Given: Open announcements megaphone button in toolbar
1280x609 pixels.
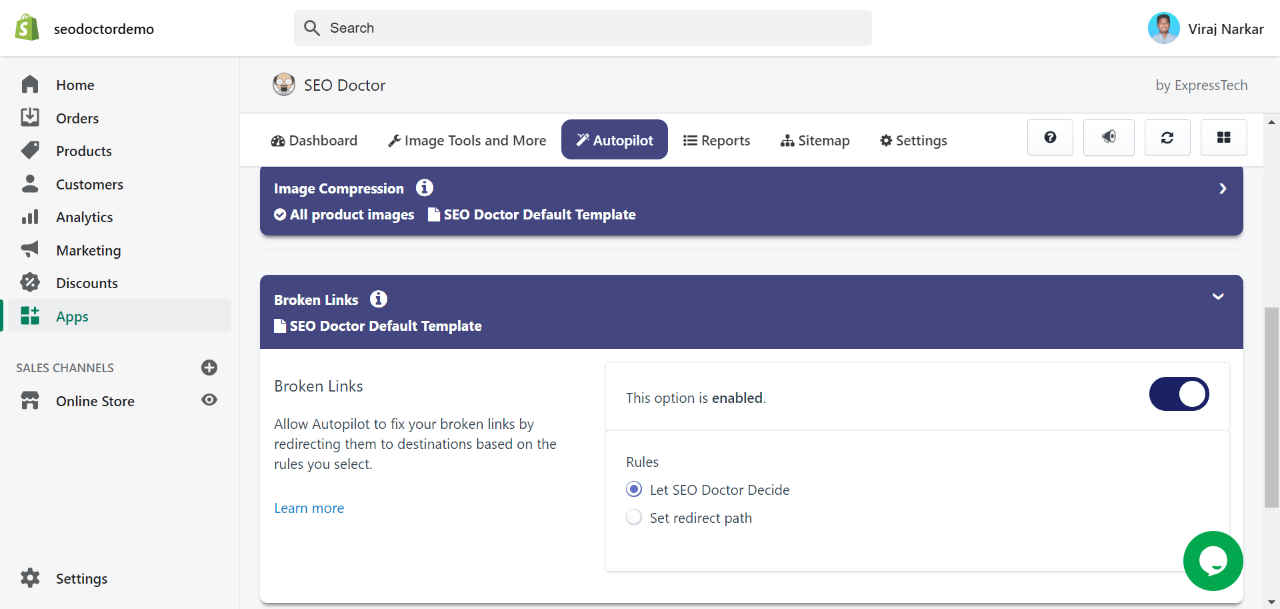Looking at the screenshot, I should [1109, 138].
